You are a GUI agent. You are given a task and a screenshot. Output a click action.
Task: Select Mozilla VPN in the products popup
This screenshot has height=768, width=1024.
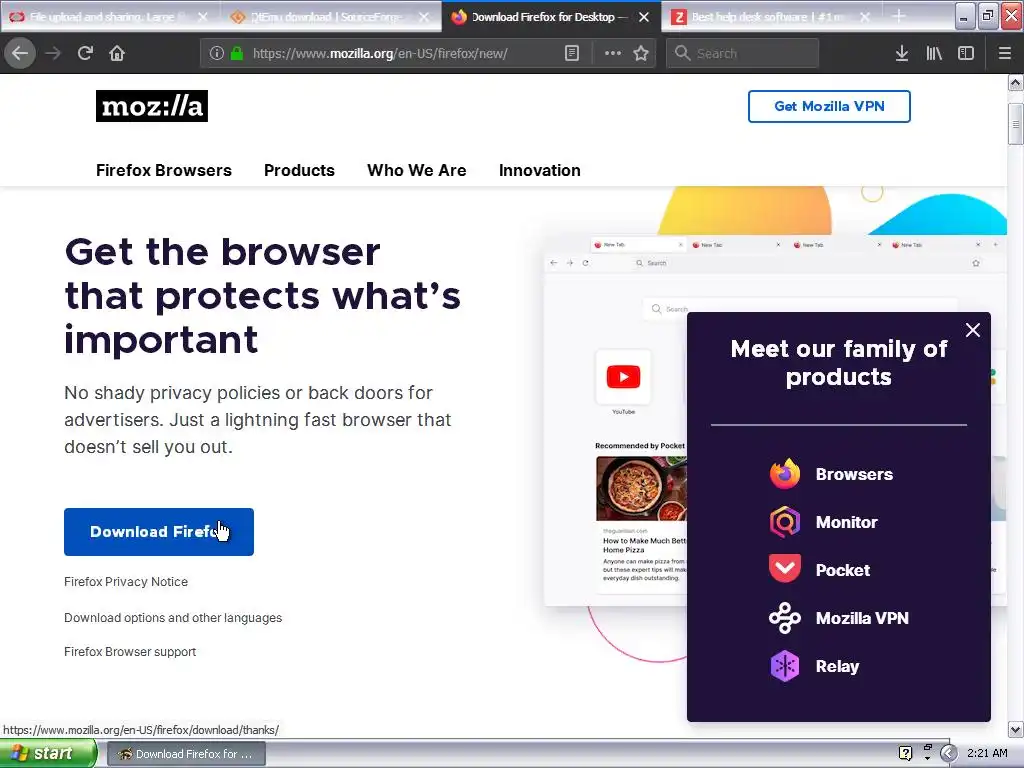point(862,618)
